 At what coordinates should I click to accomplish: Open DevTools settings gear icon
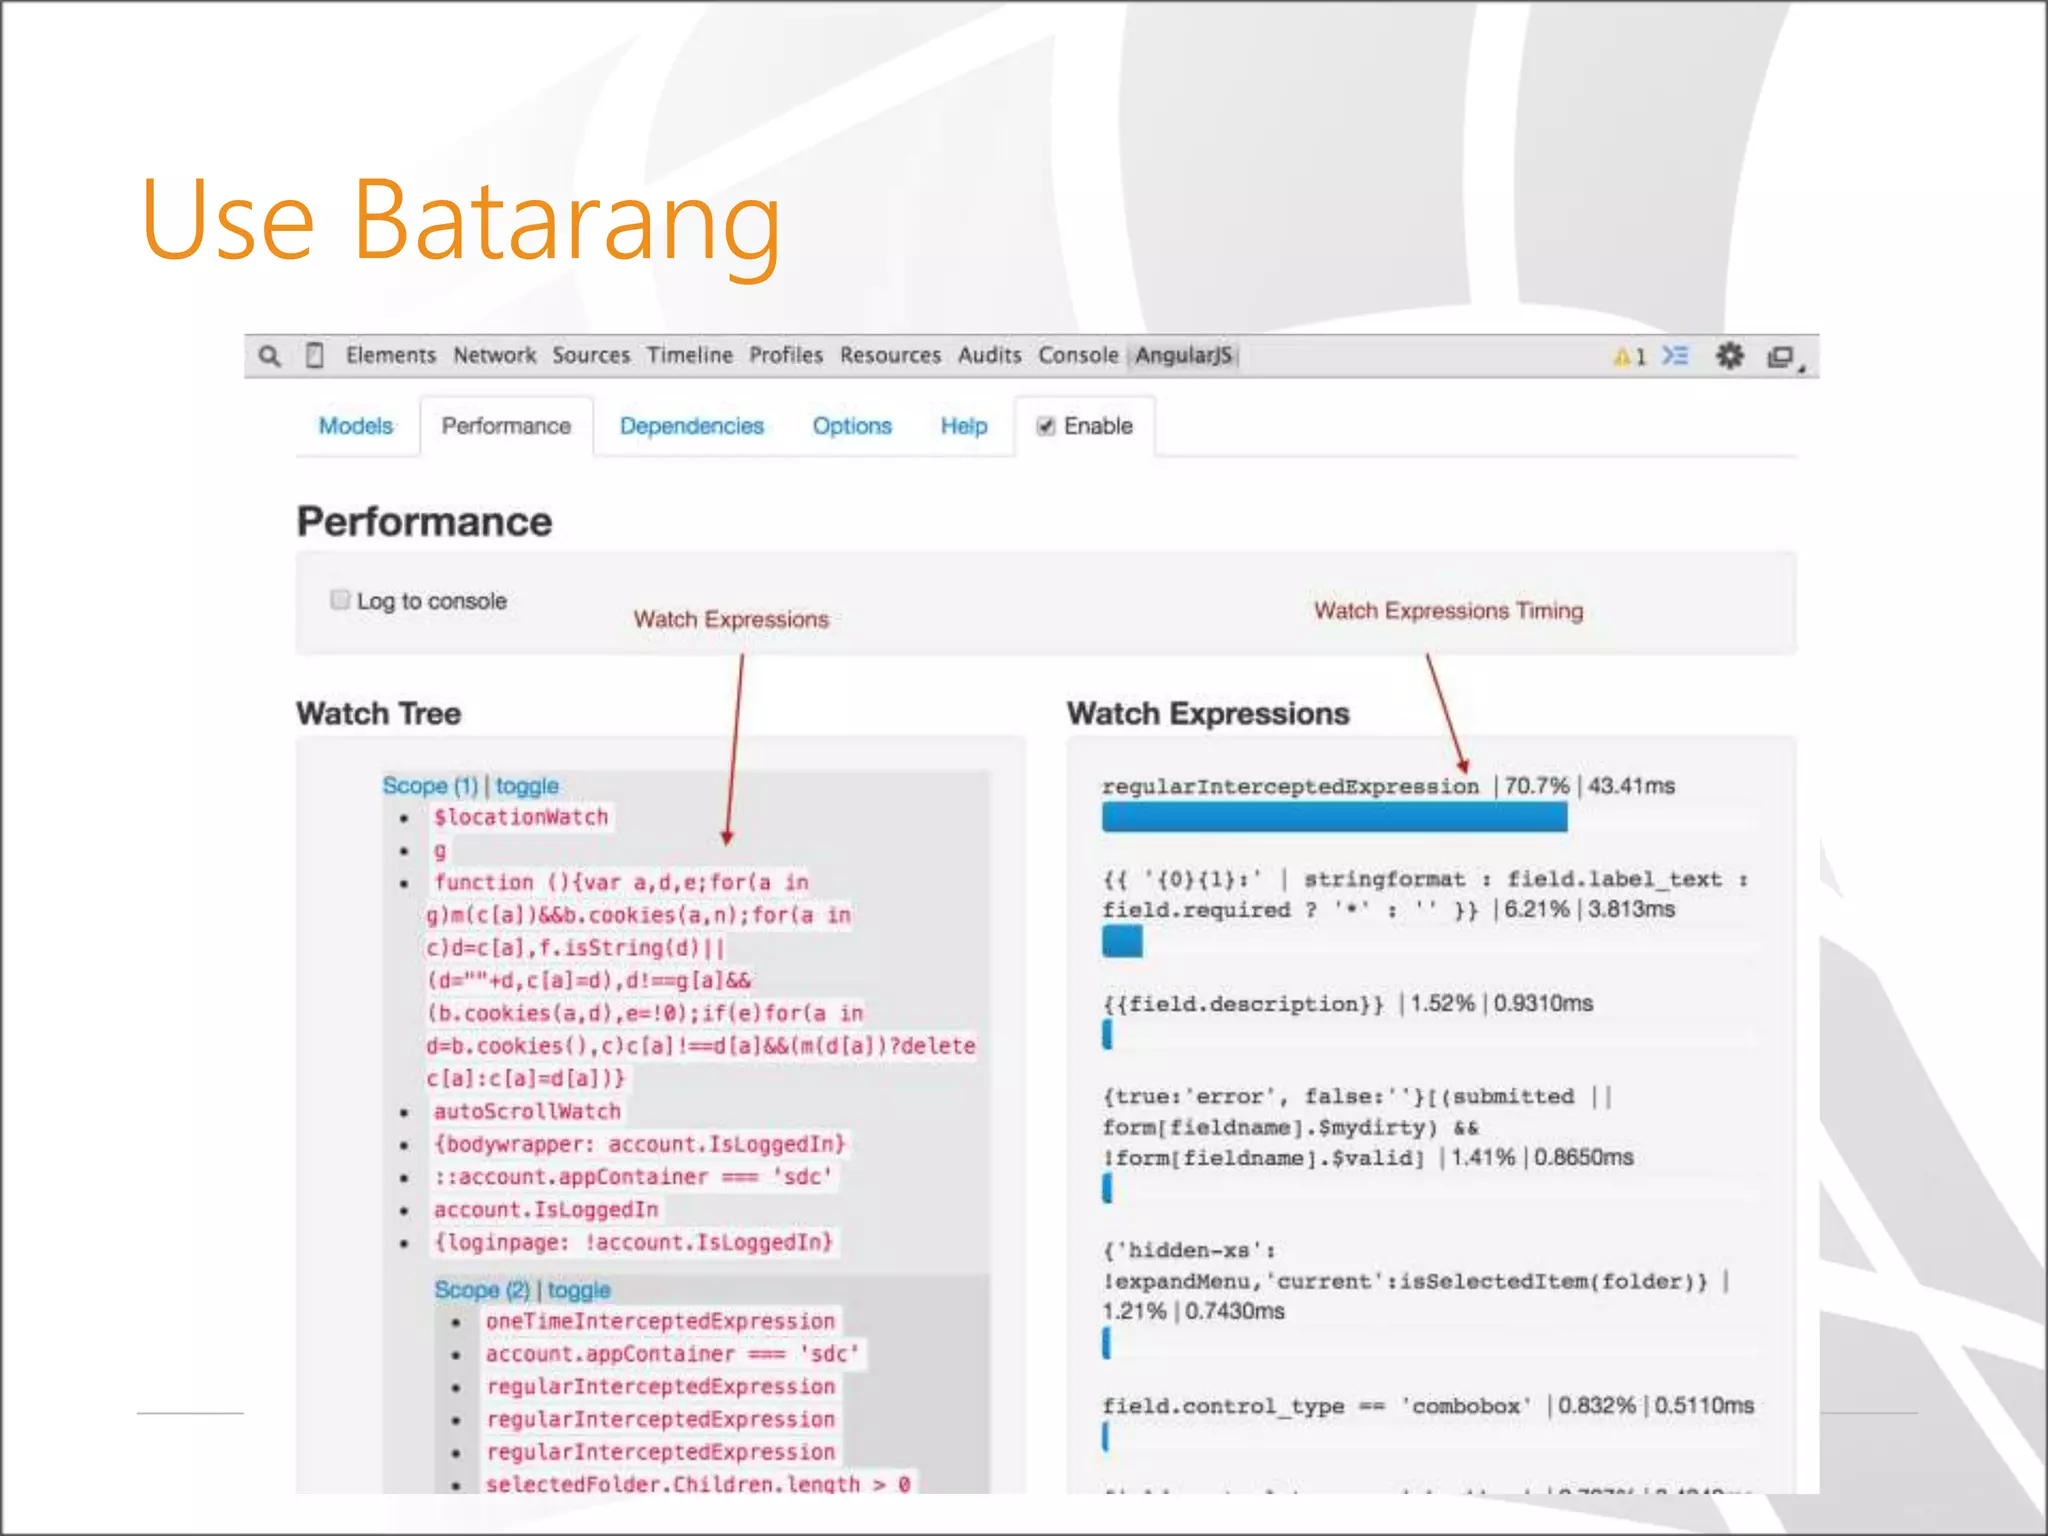1729,356
